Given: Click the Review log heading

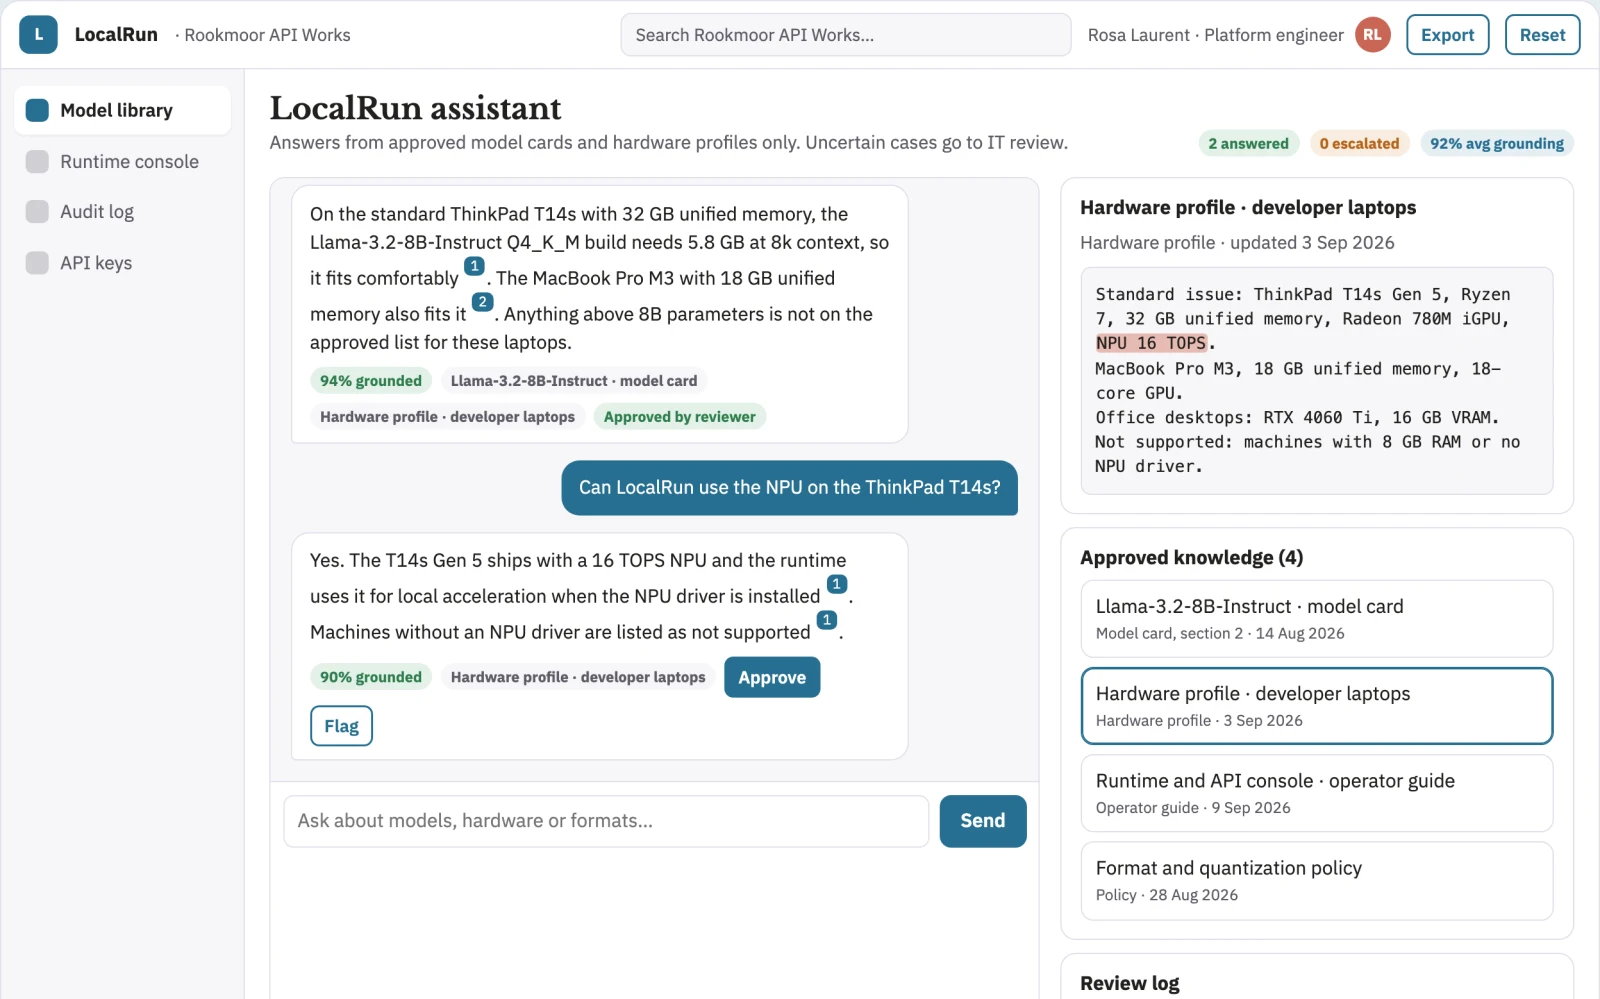Looking at the screenshot, I should point(1130,983).
